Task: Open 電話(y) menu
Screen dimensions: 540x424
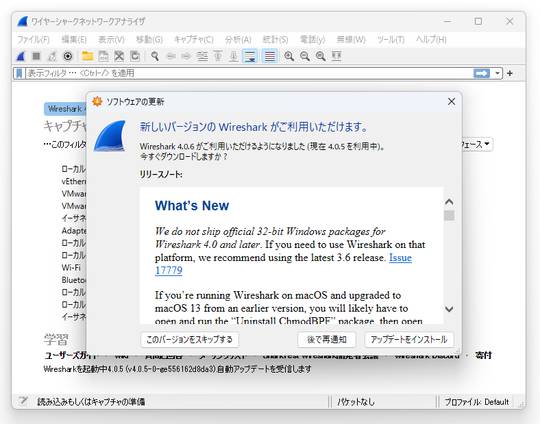Action: [312, 40]
